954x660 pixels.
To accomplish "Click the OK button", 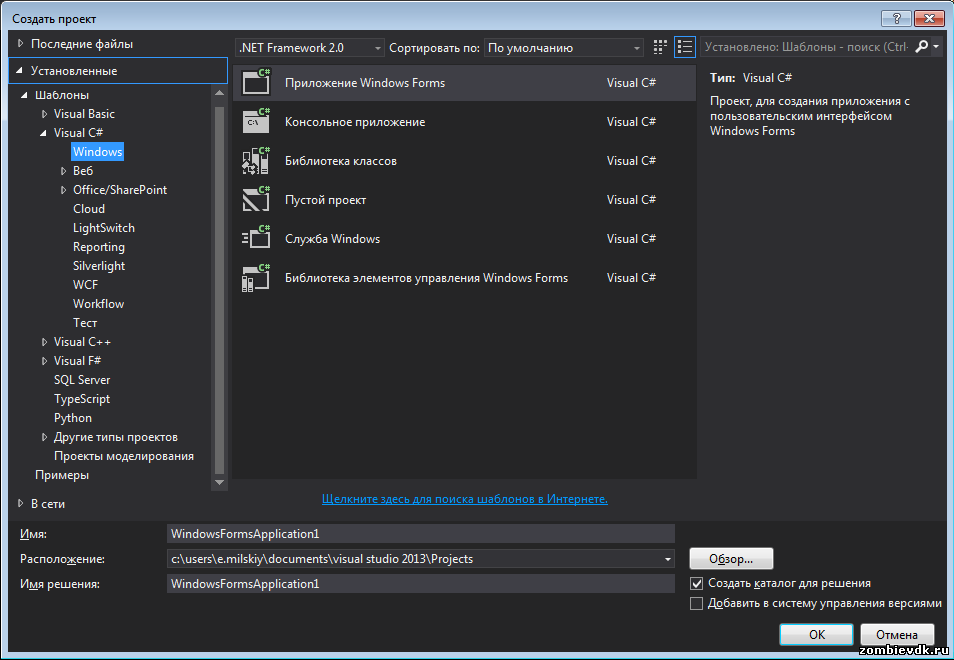I will point(816,634).
